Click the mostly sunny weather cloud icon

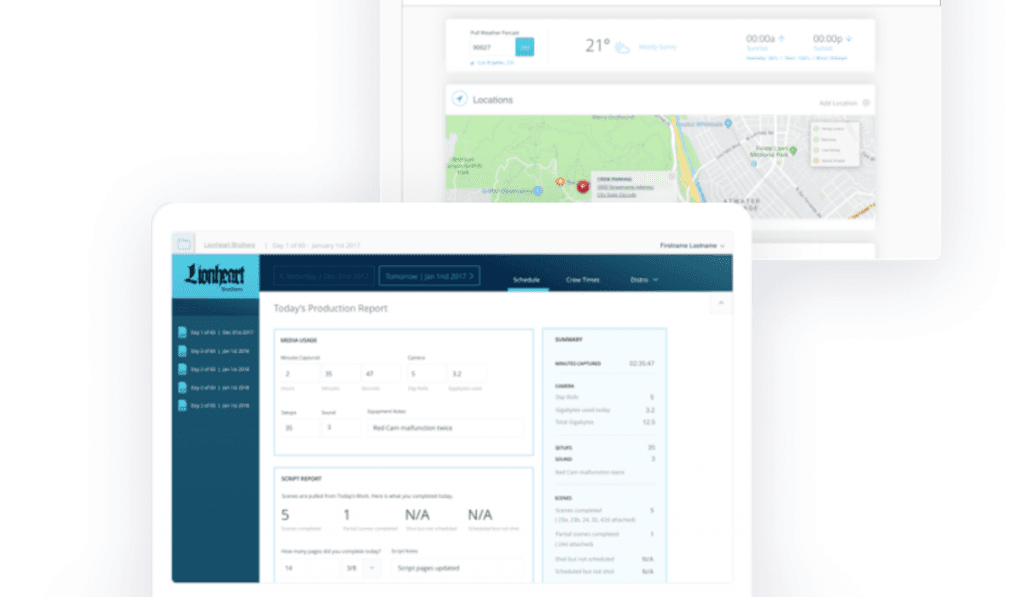click(622, 47)
